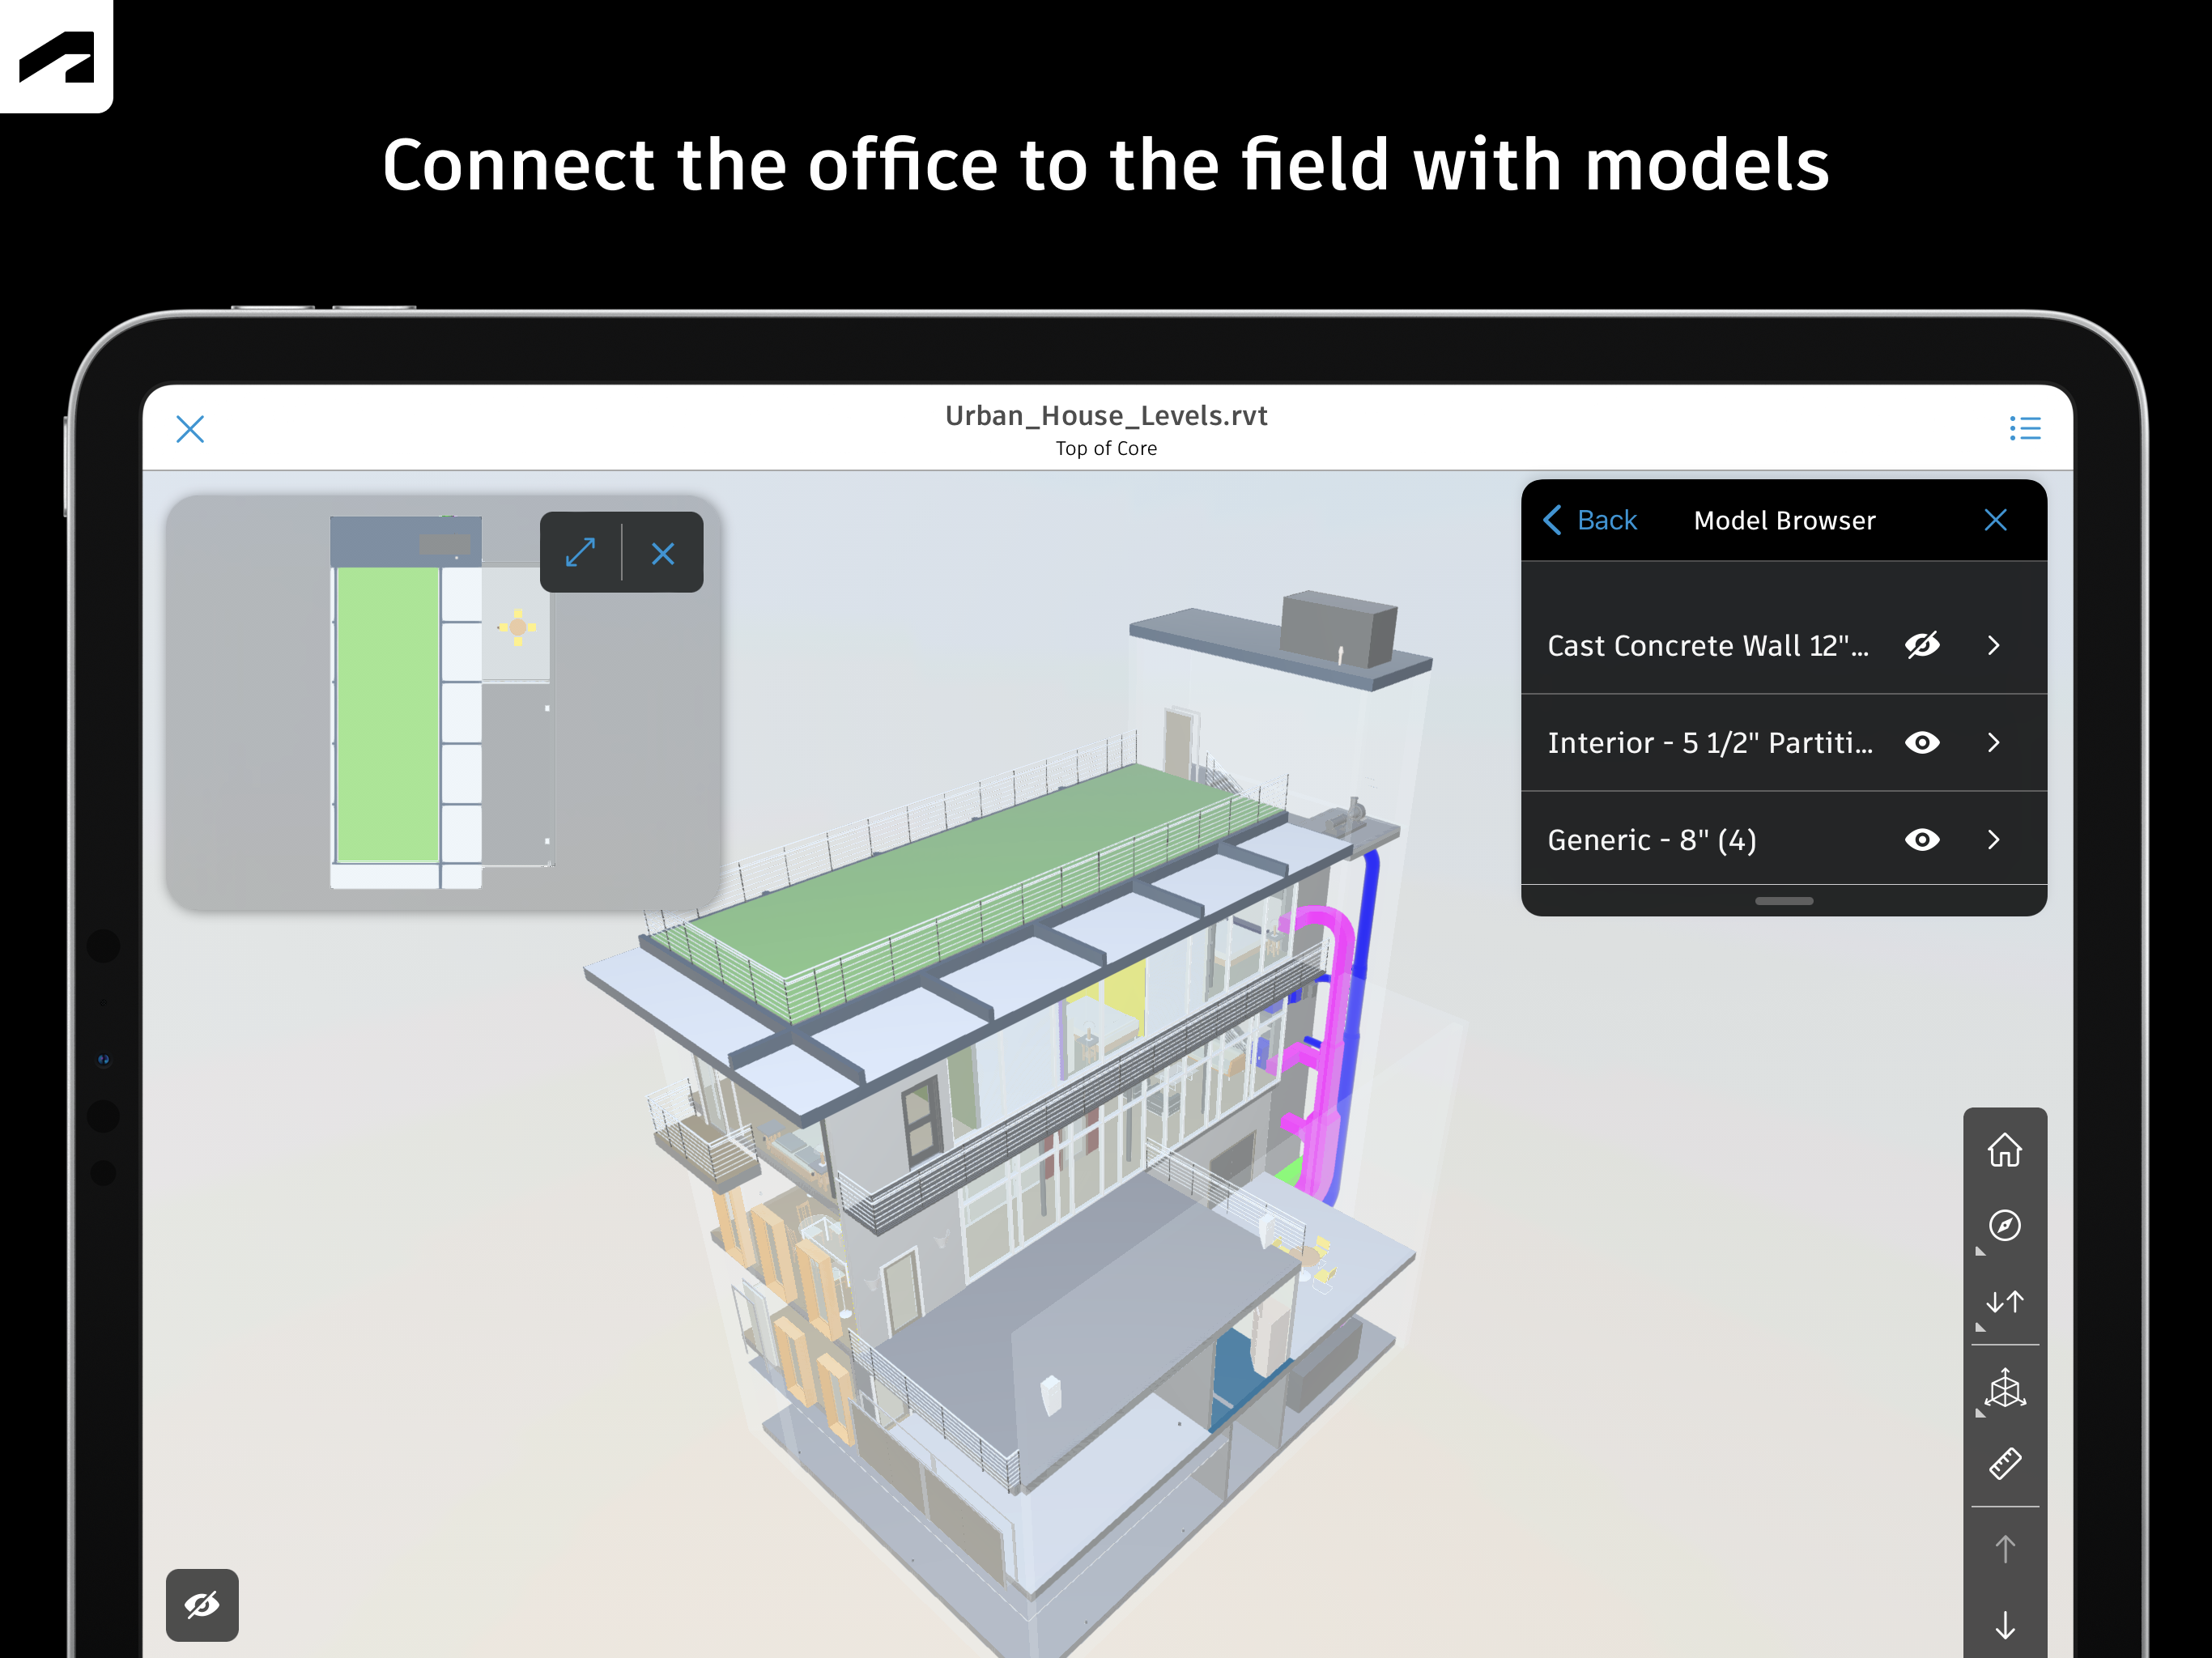
Task: Click the home view icon
Action: (2004, 1150)
